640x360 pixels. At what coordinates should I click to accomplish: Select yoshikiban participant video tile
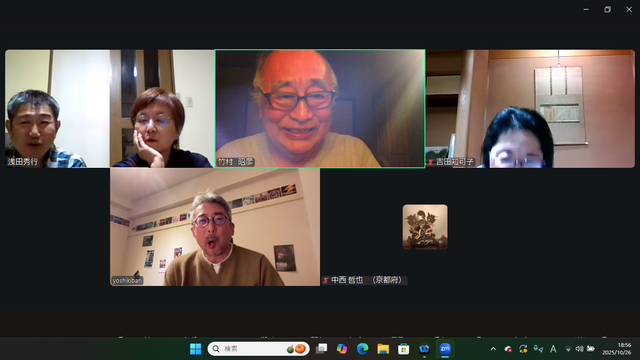click(215, 227)
